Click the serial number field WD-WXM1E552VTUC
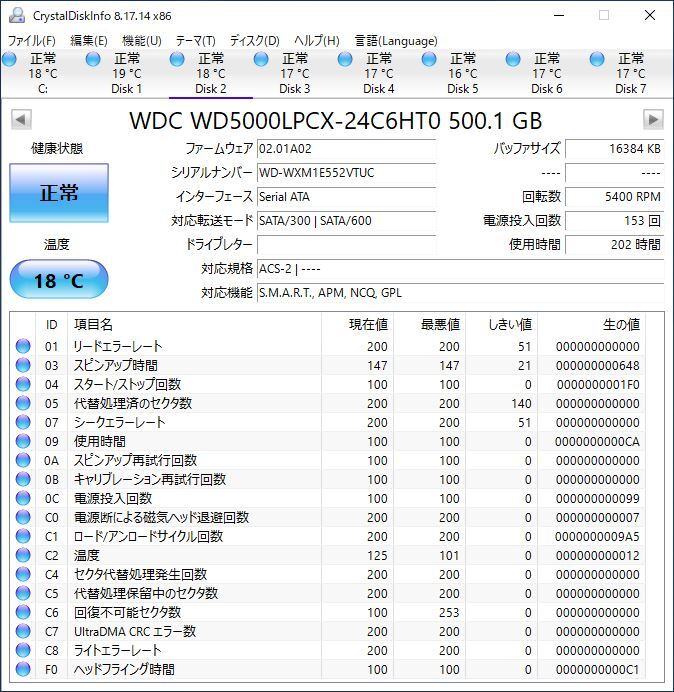This screenshot has height=692, width=674. point(346,173)
